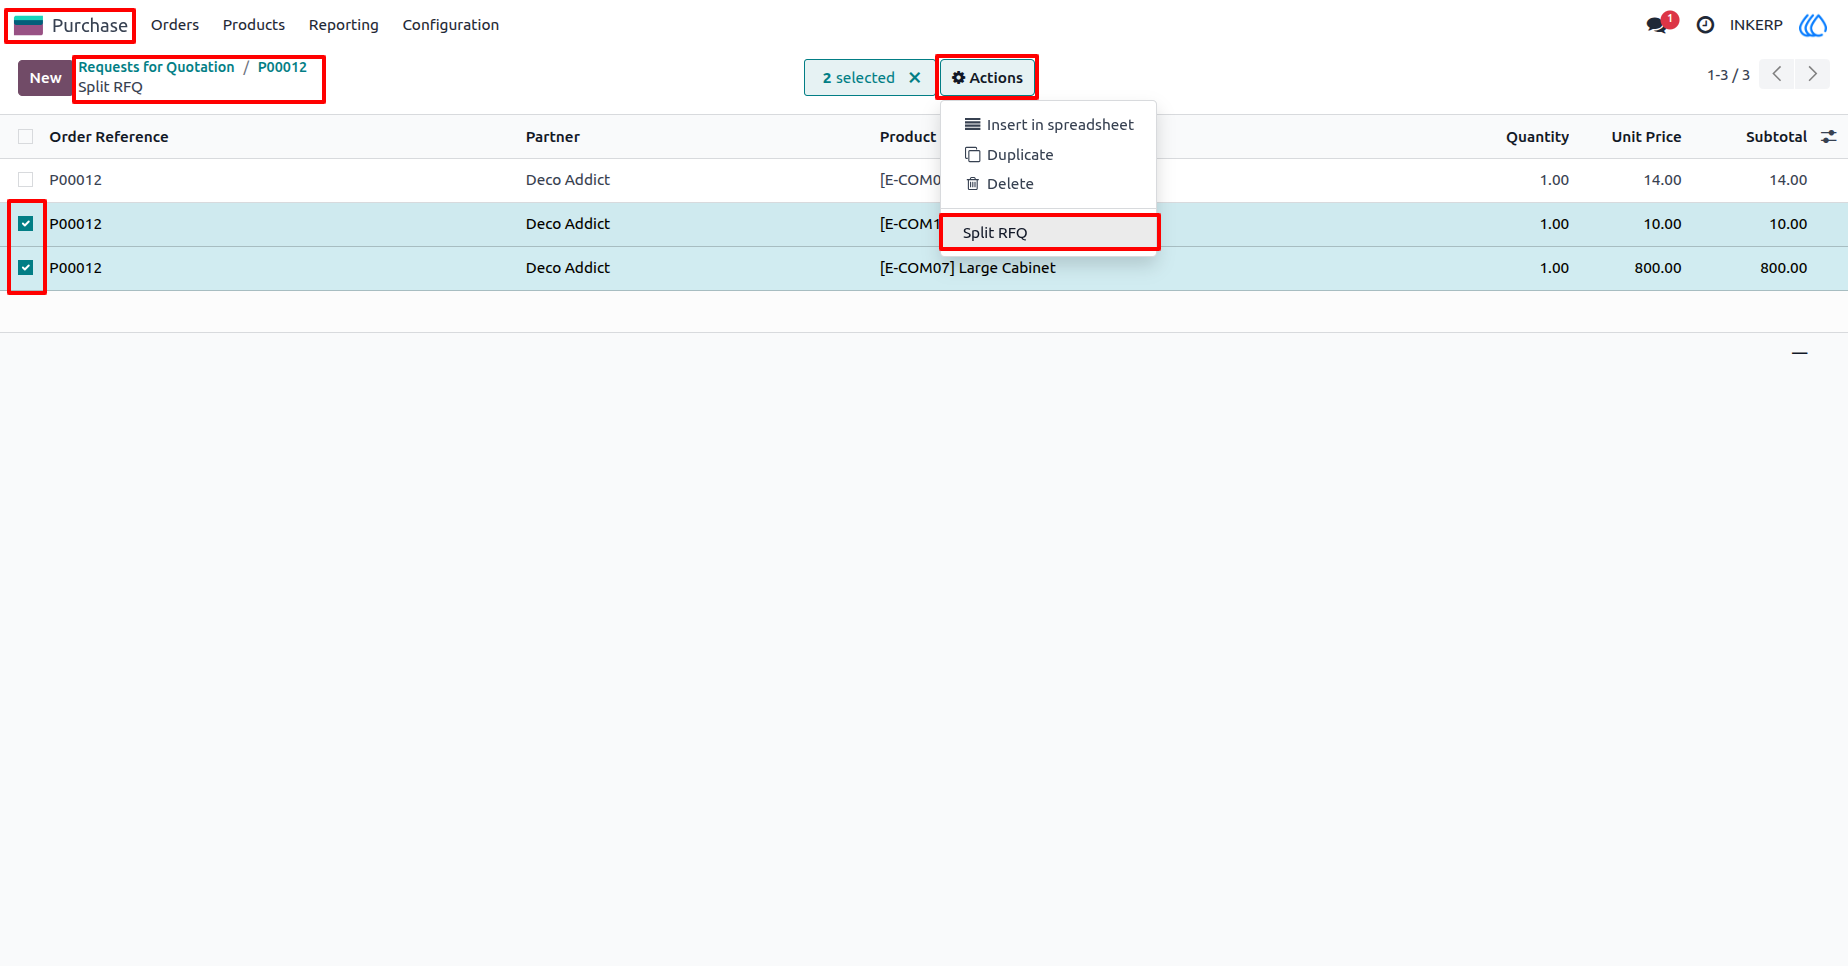Open the P00012 breadcrumb link

pyautogui.click(x=282, y=67)
